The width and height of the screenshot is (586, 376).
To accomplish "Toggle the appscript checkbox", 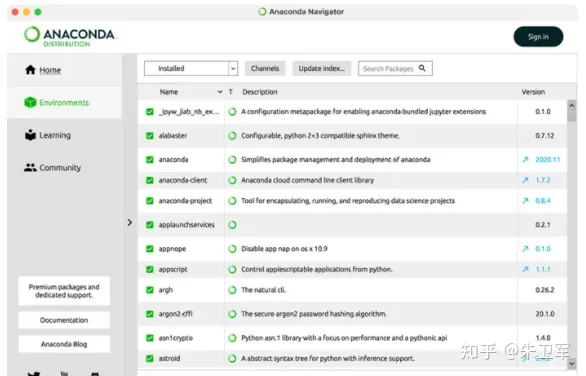I will [x=150, y=269].
